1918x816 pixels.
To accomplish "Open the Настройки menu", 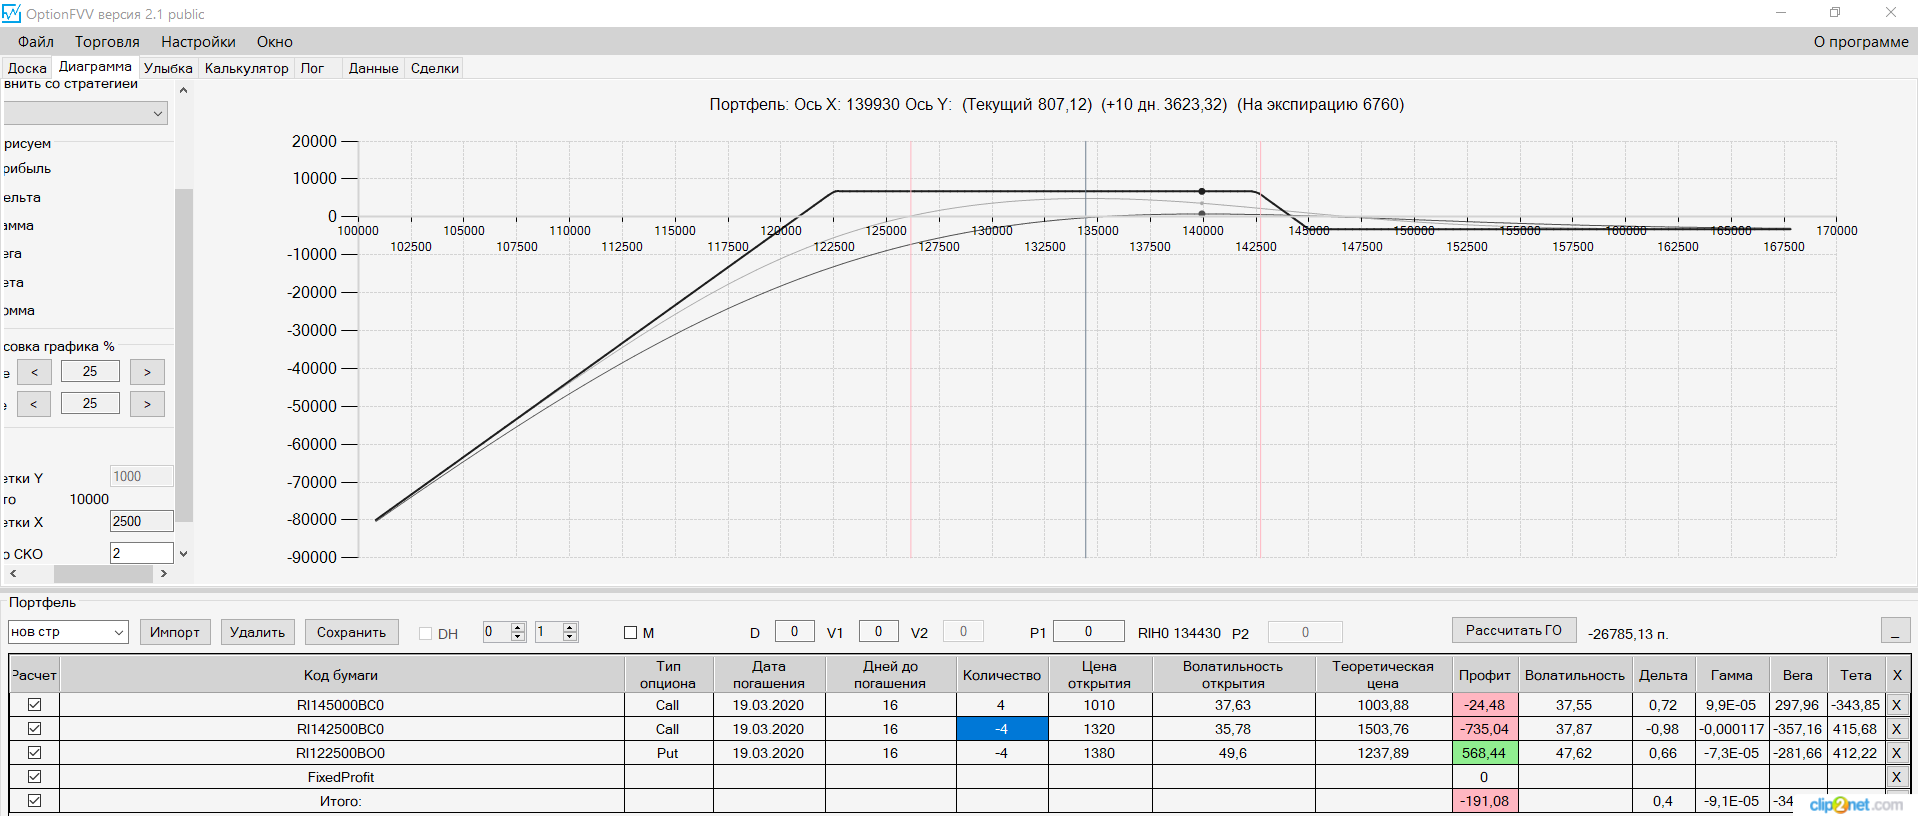I will tap(198, 42).
